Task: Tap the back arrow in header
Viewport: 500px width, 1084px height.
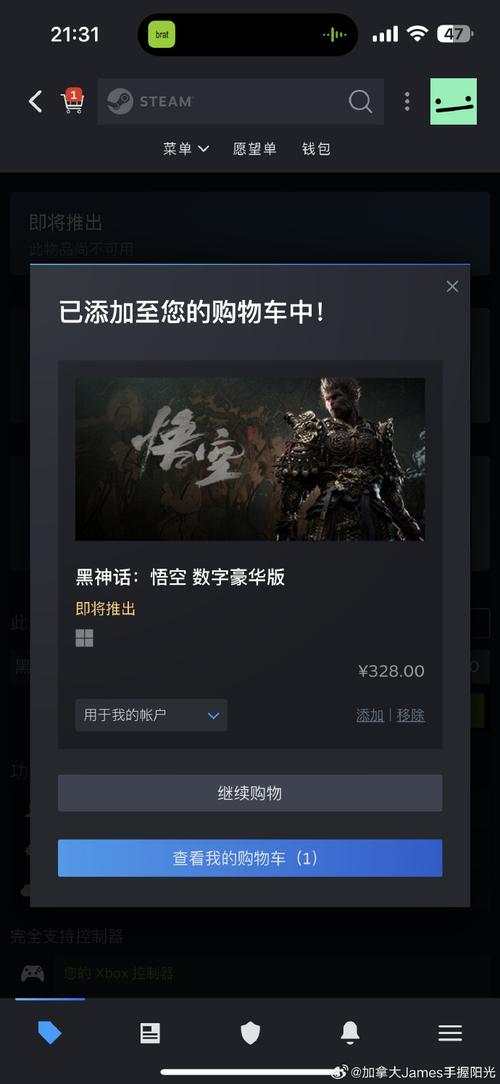Action: click(x=35, y=102)
